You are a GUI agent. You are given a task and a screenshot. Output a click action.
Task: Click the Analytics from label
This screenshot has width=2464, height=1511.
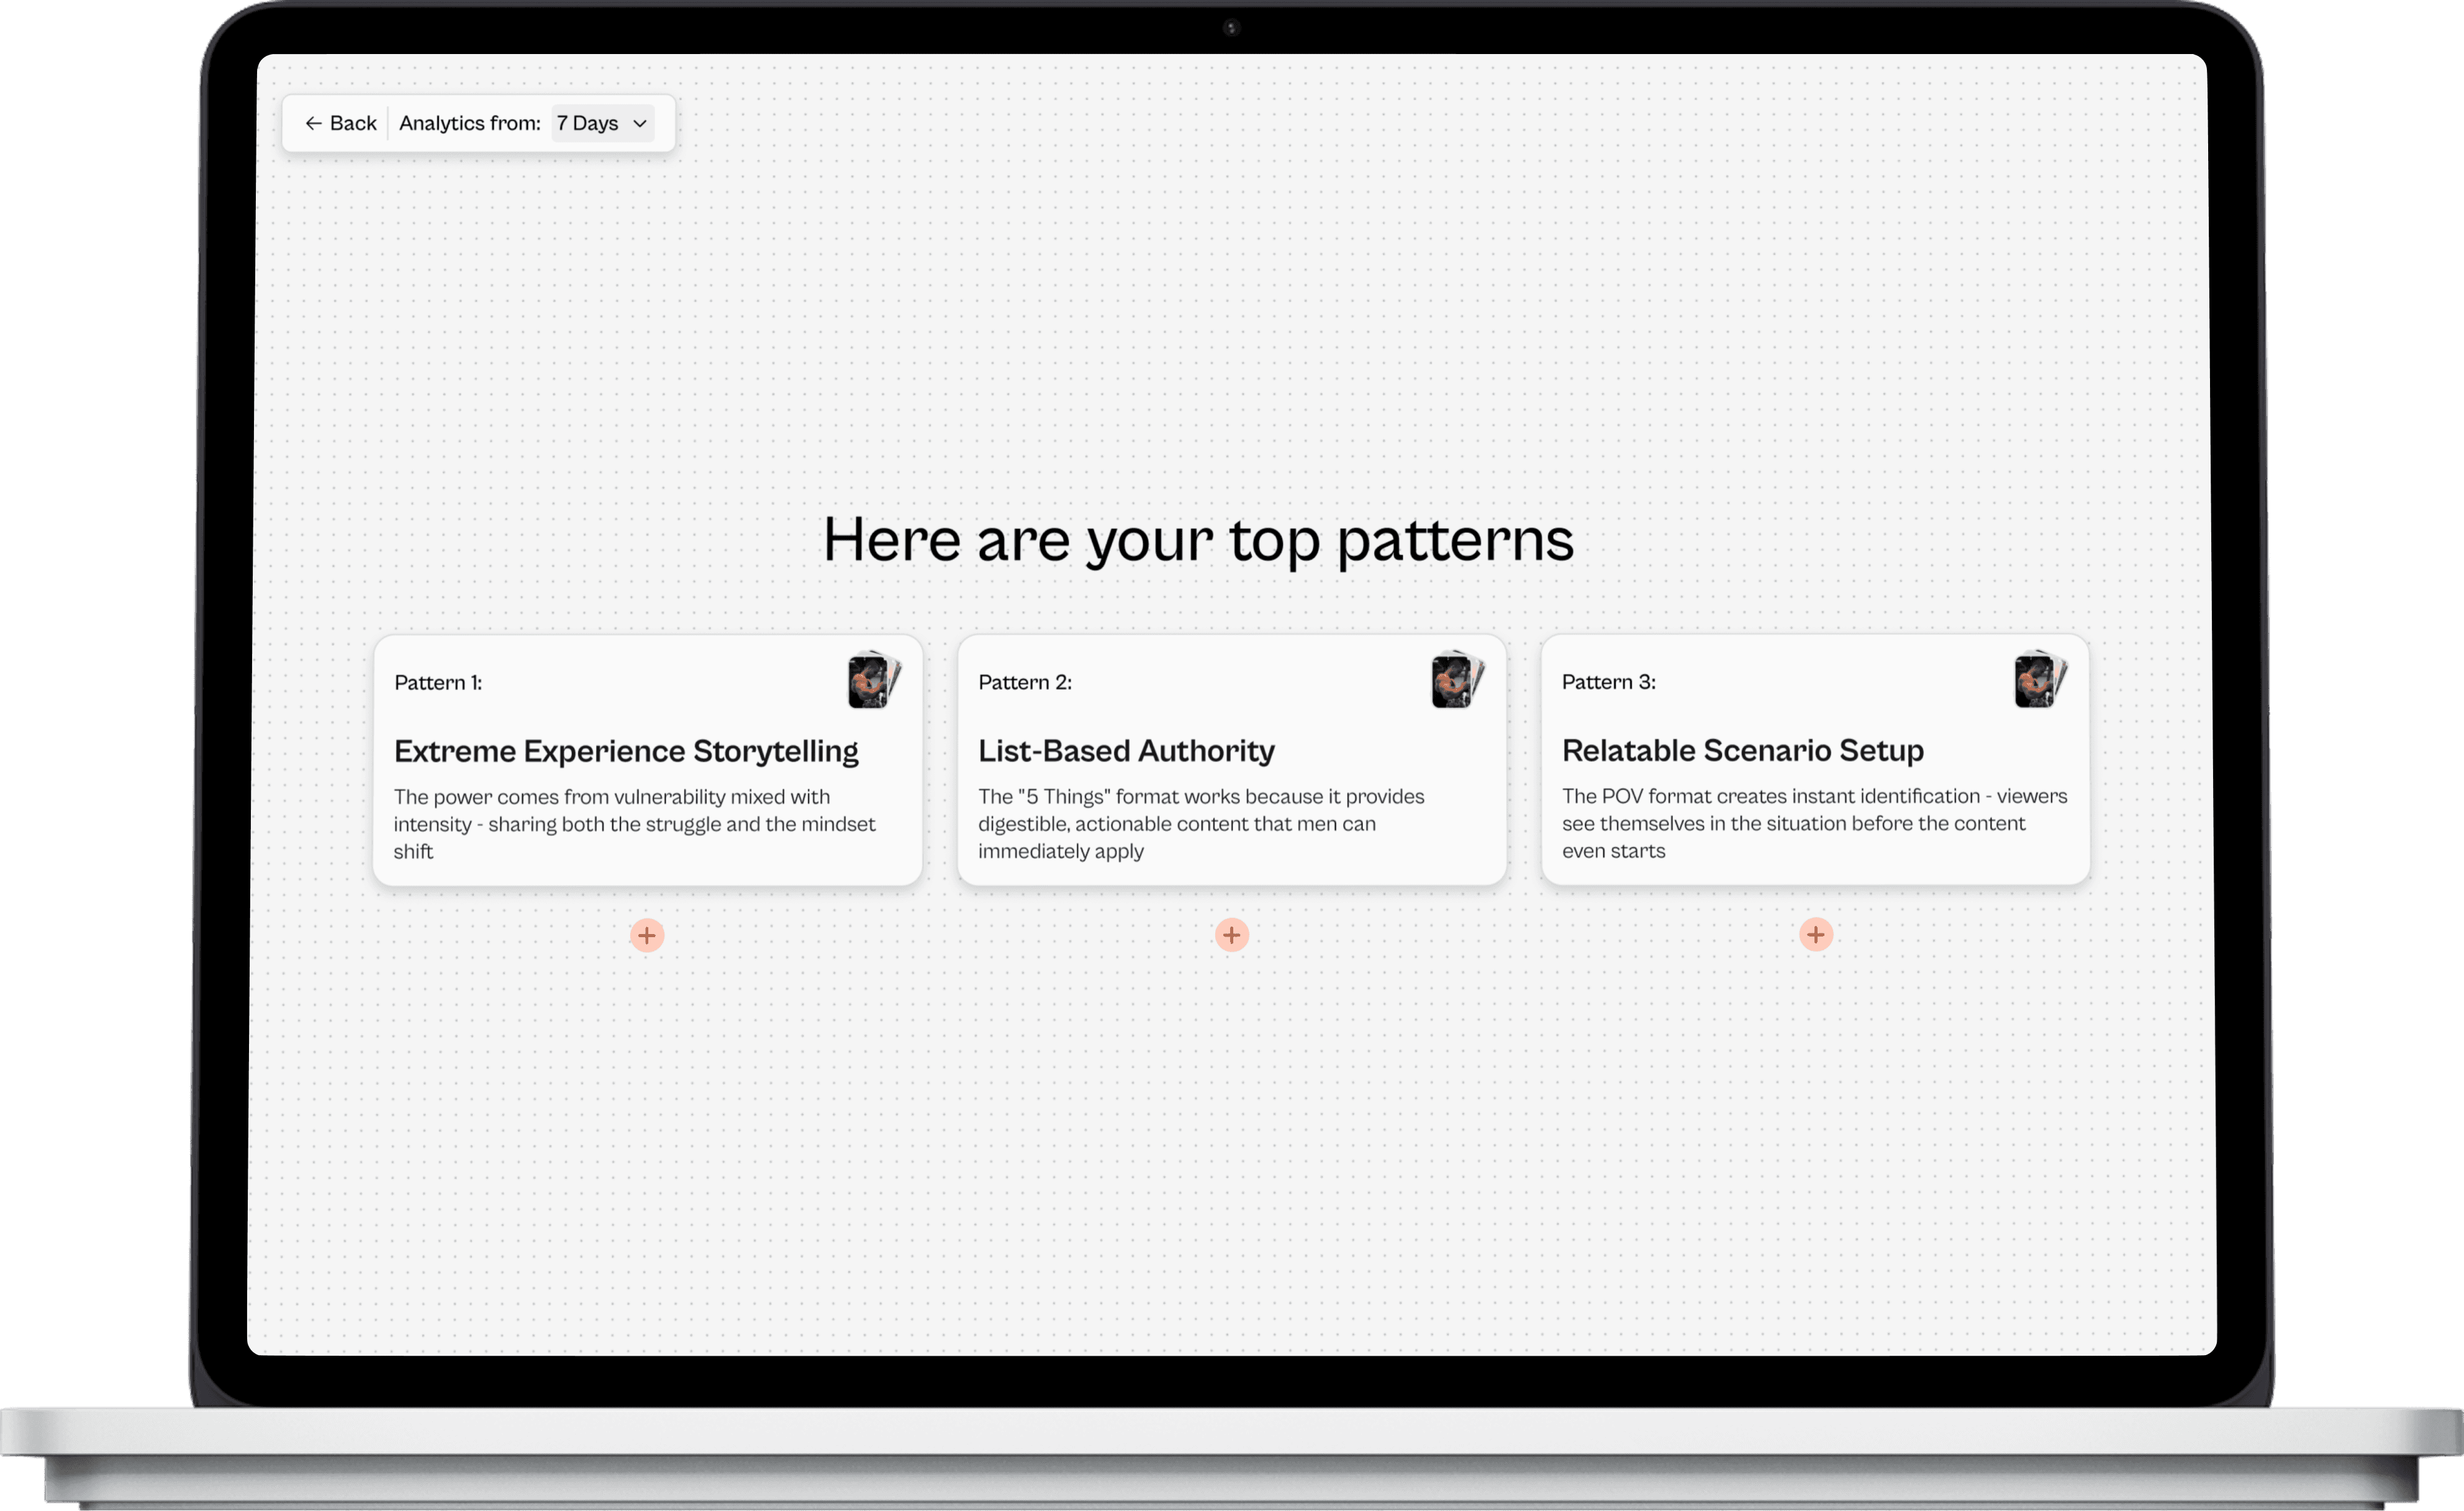469,123
